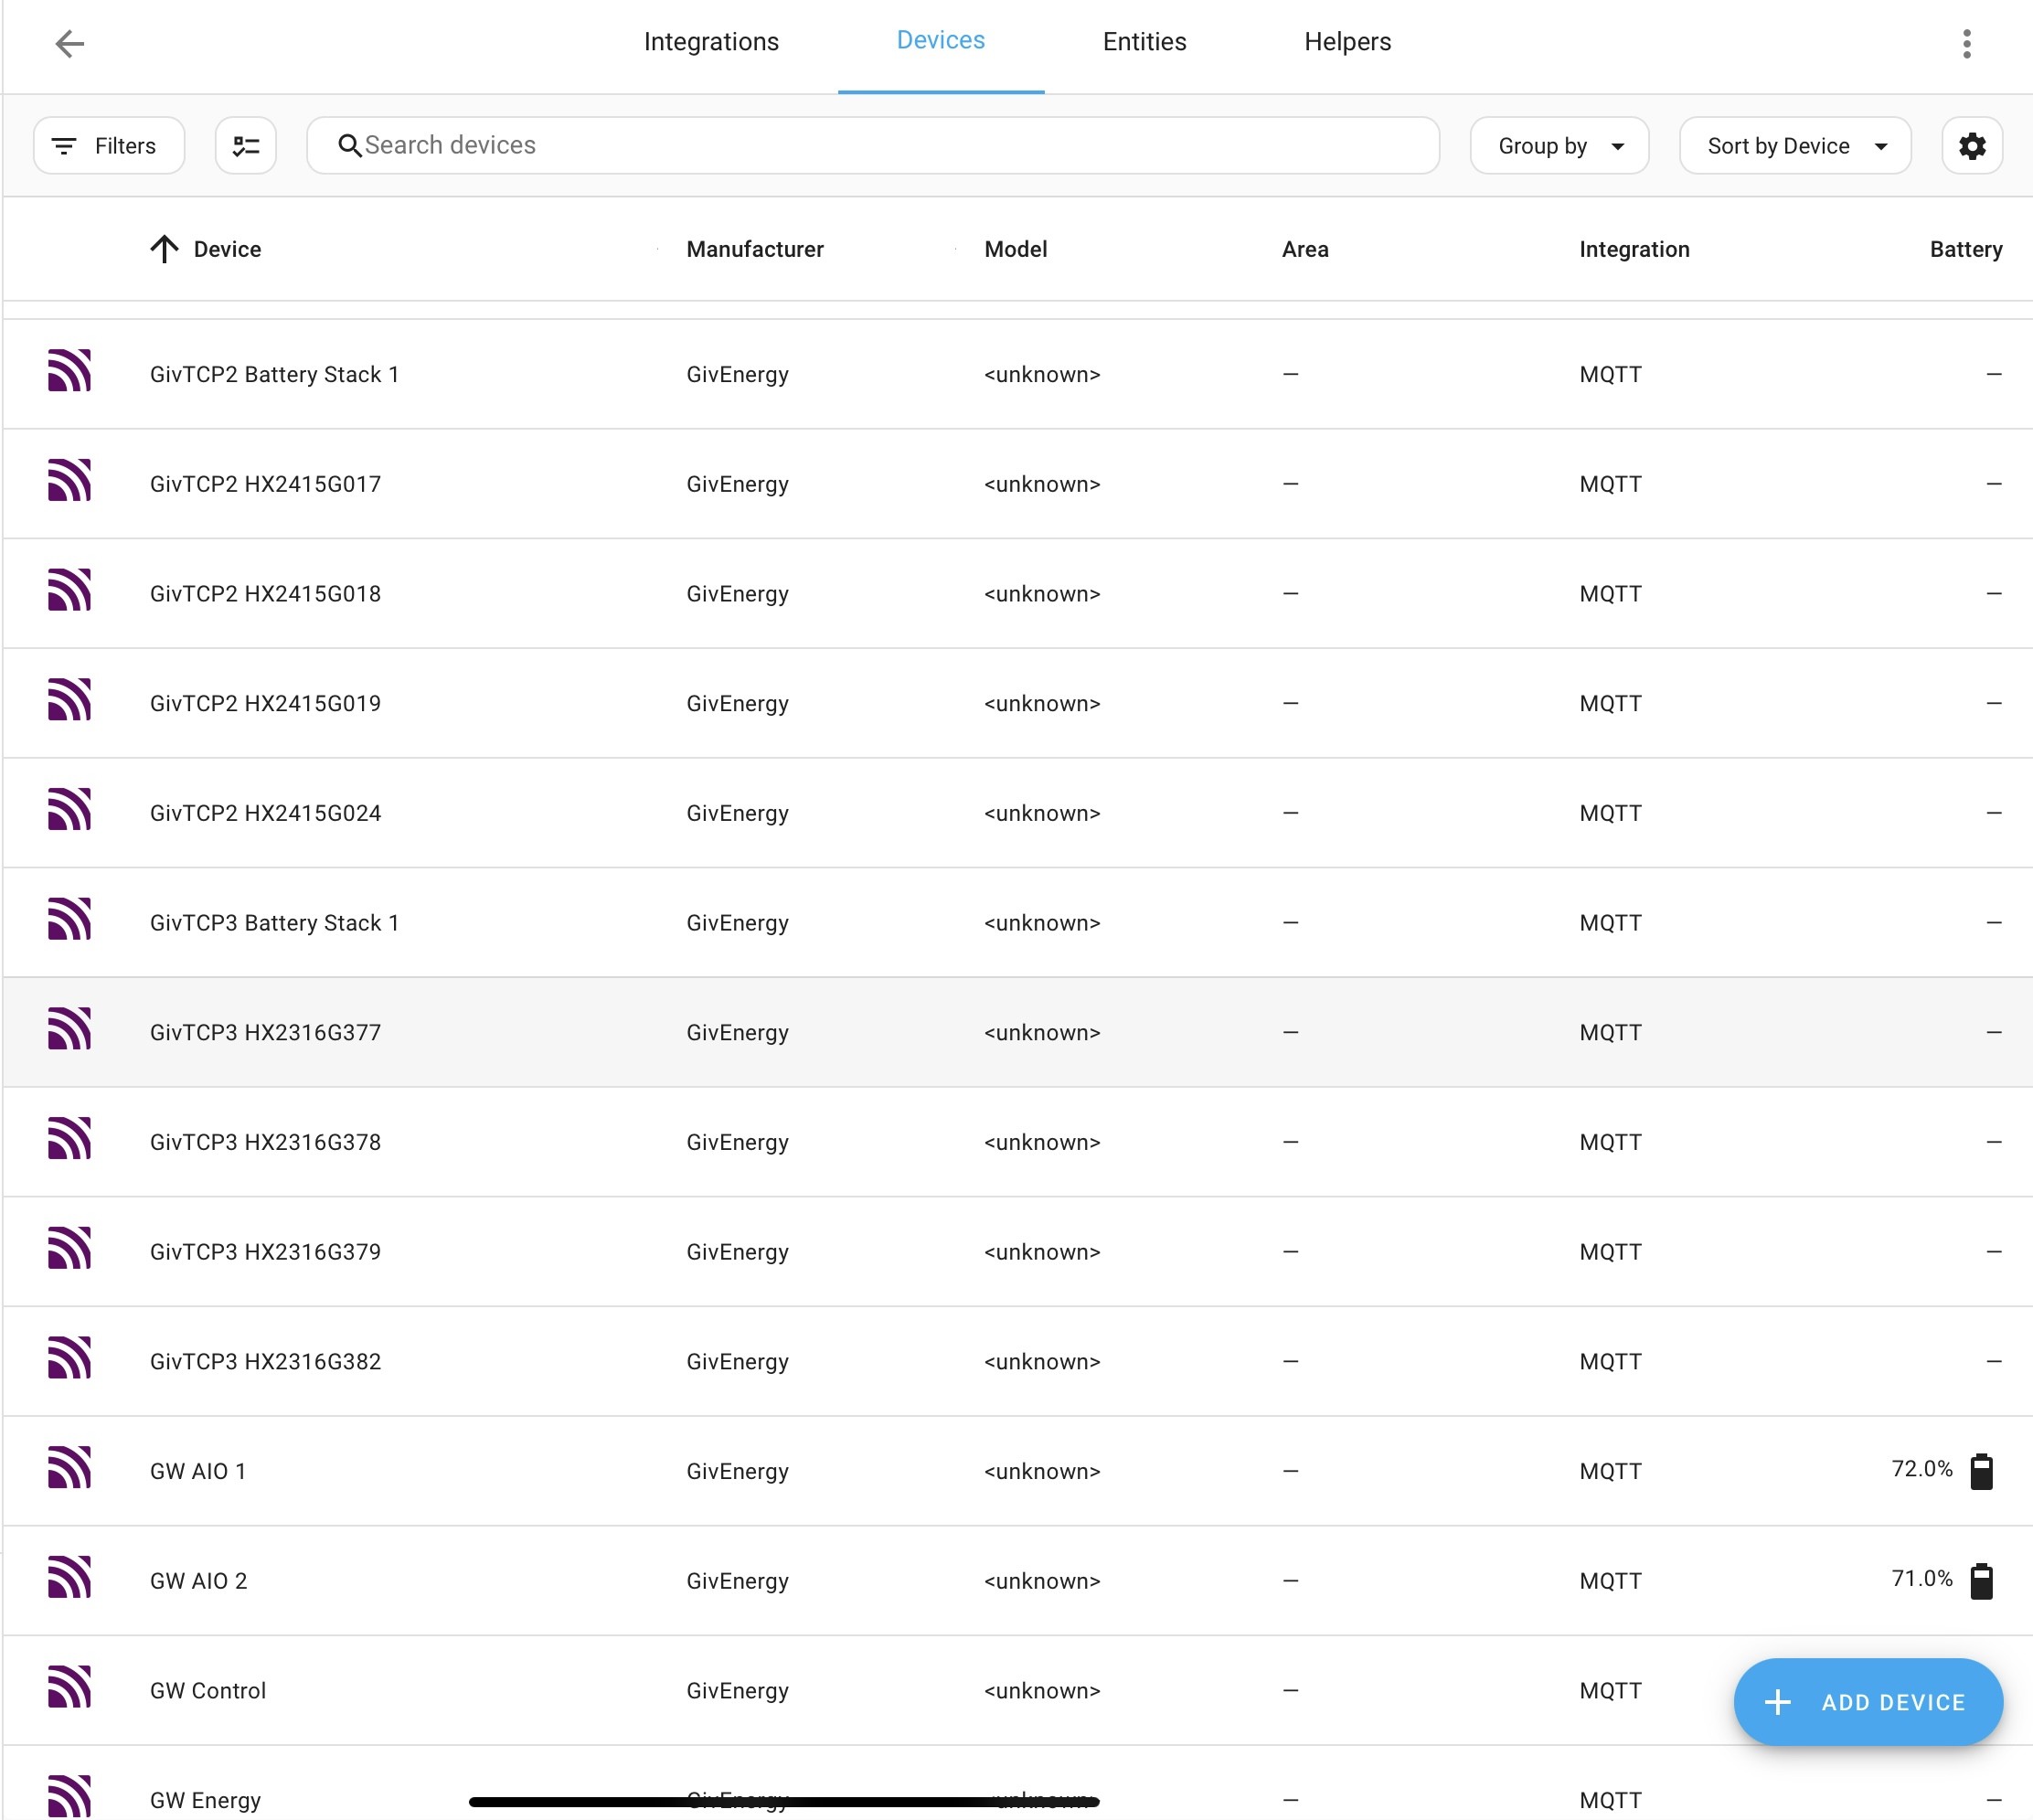
Task: Sort the table by the Battery column
Action: pos(1965,249)
